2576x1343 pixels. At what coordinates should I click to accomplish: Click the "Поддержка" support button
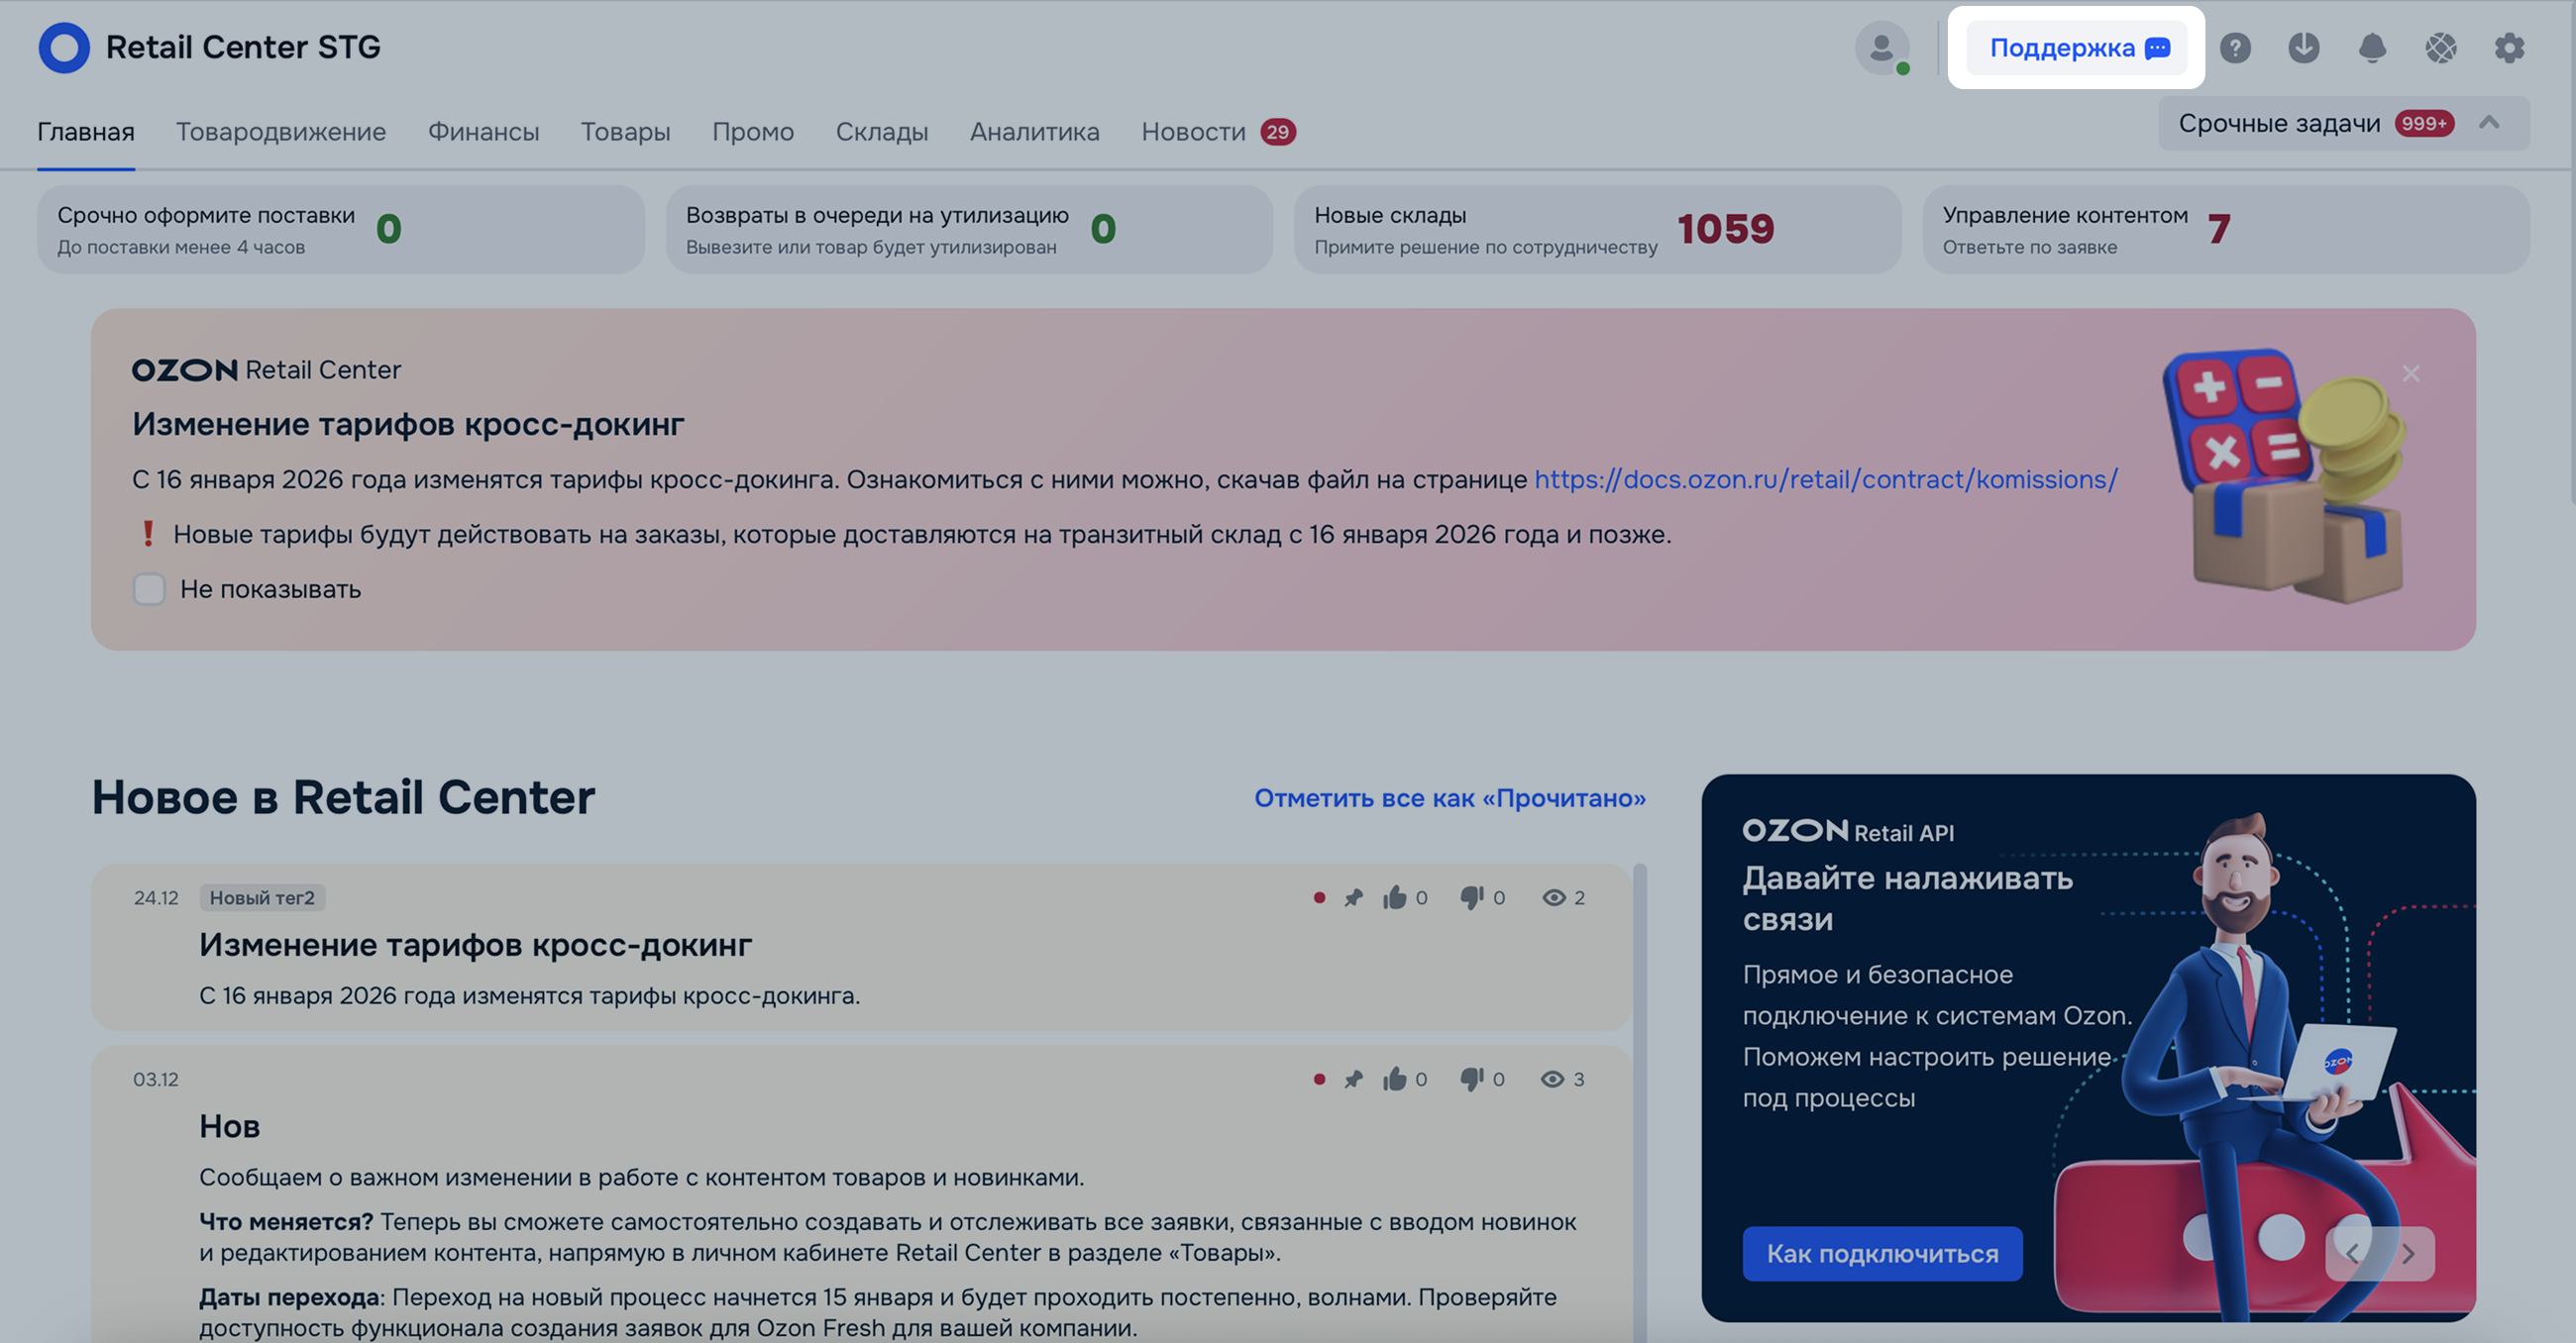click(x=2077, y=48)
